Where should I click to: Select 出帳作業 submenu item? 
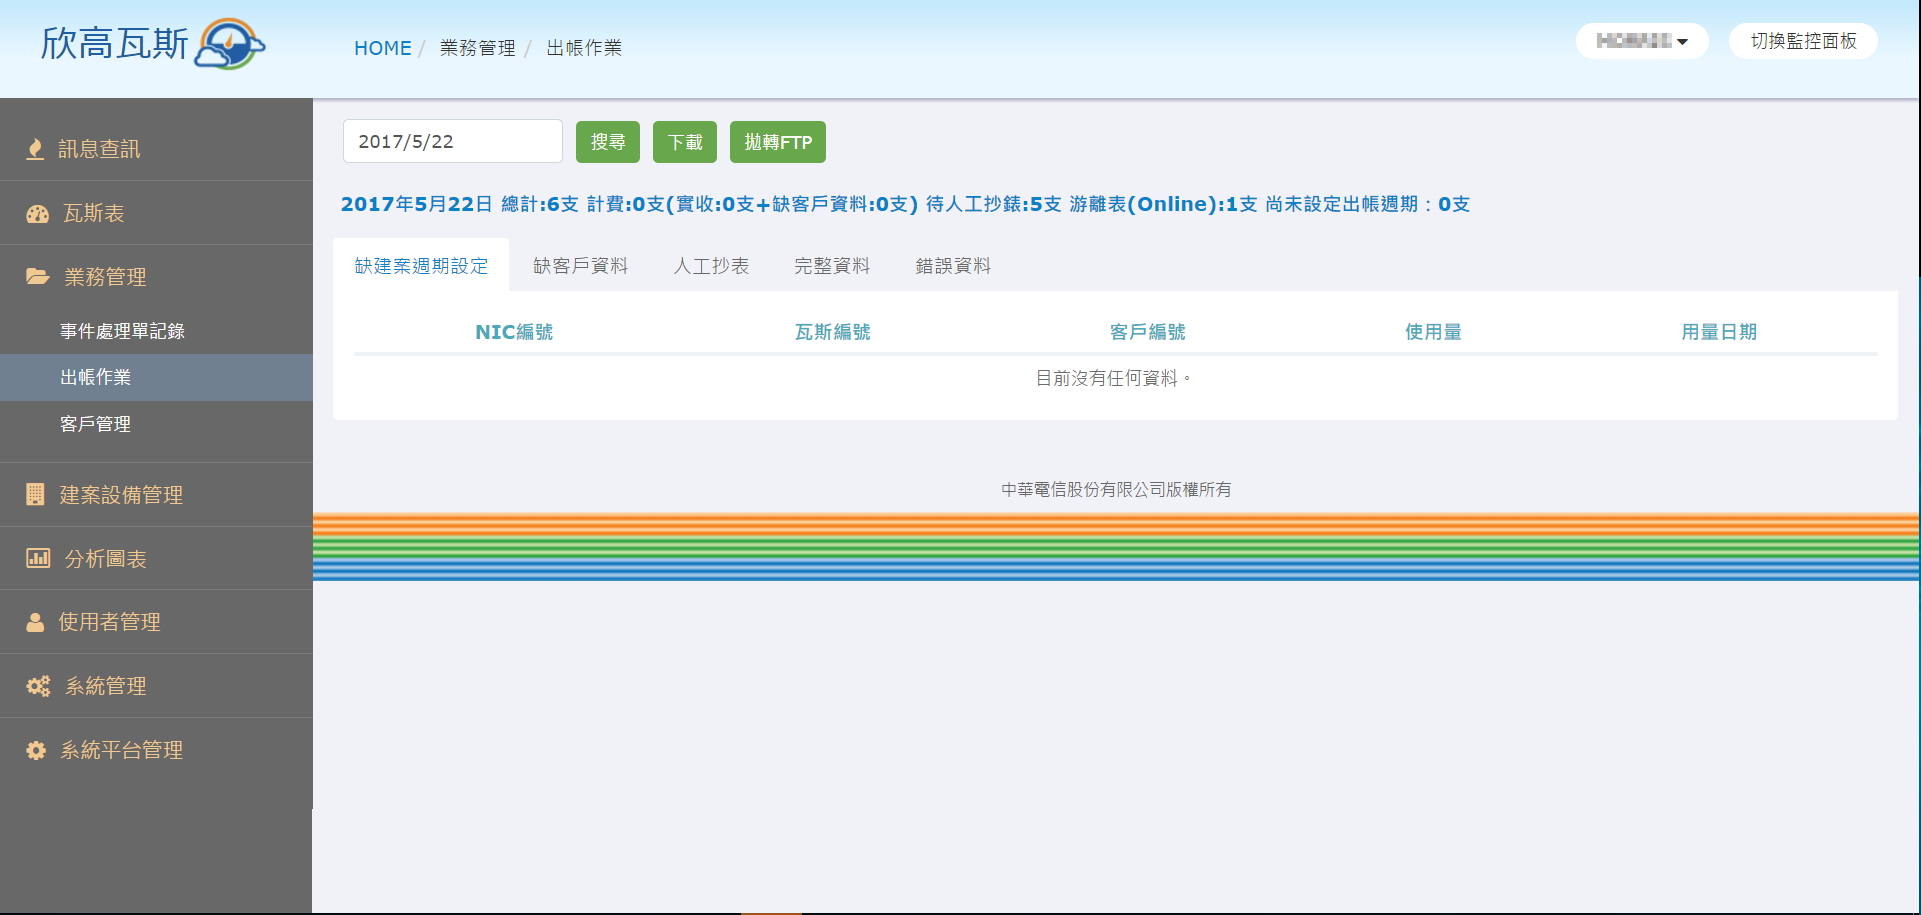(156, 377)
